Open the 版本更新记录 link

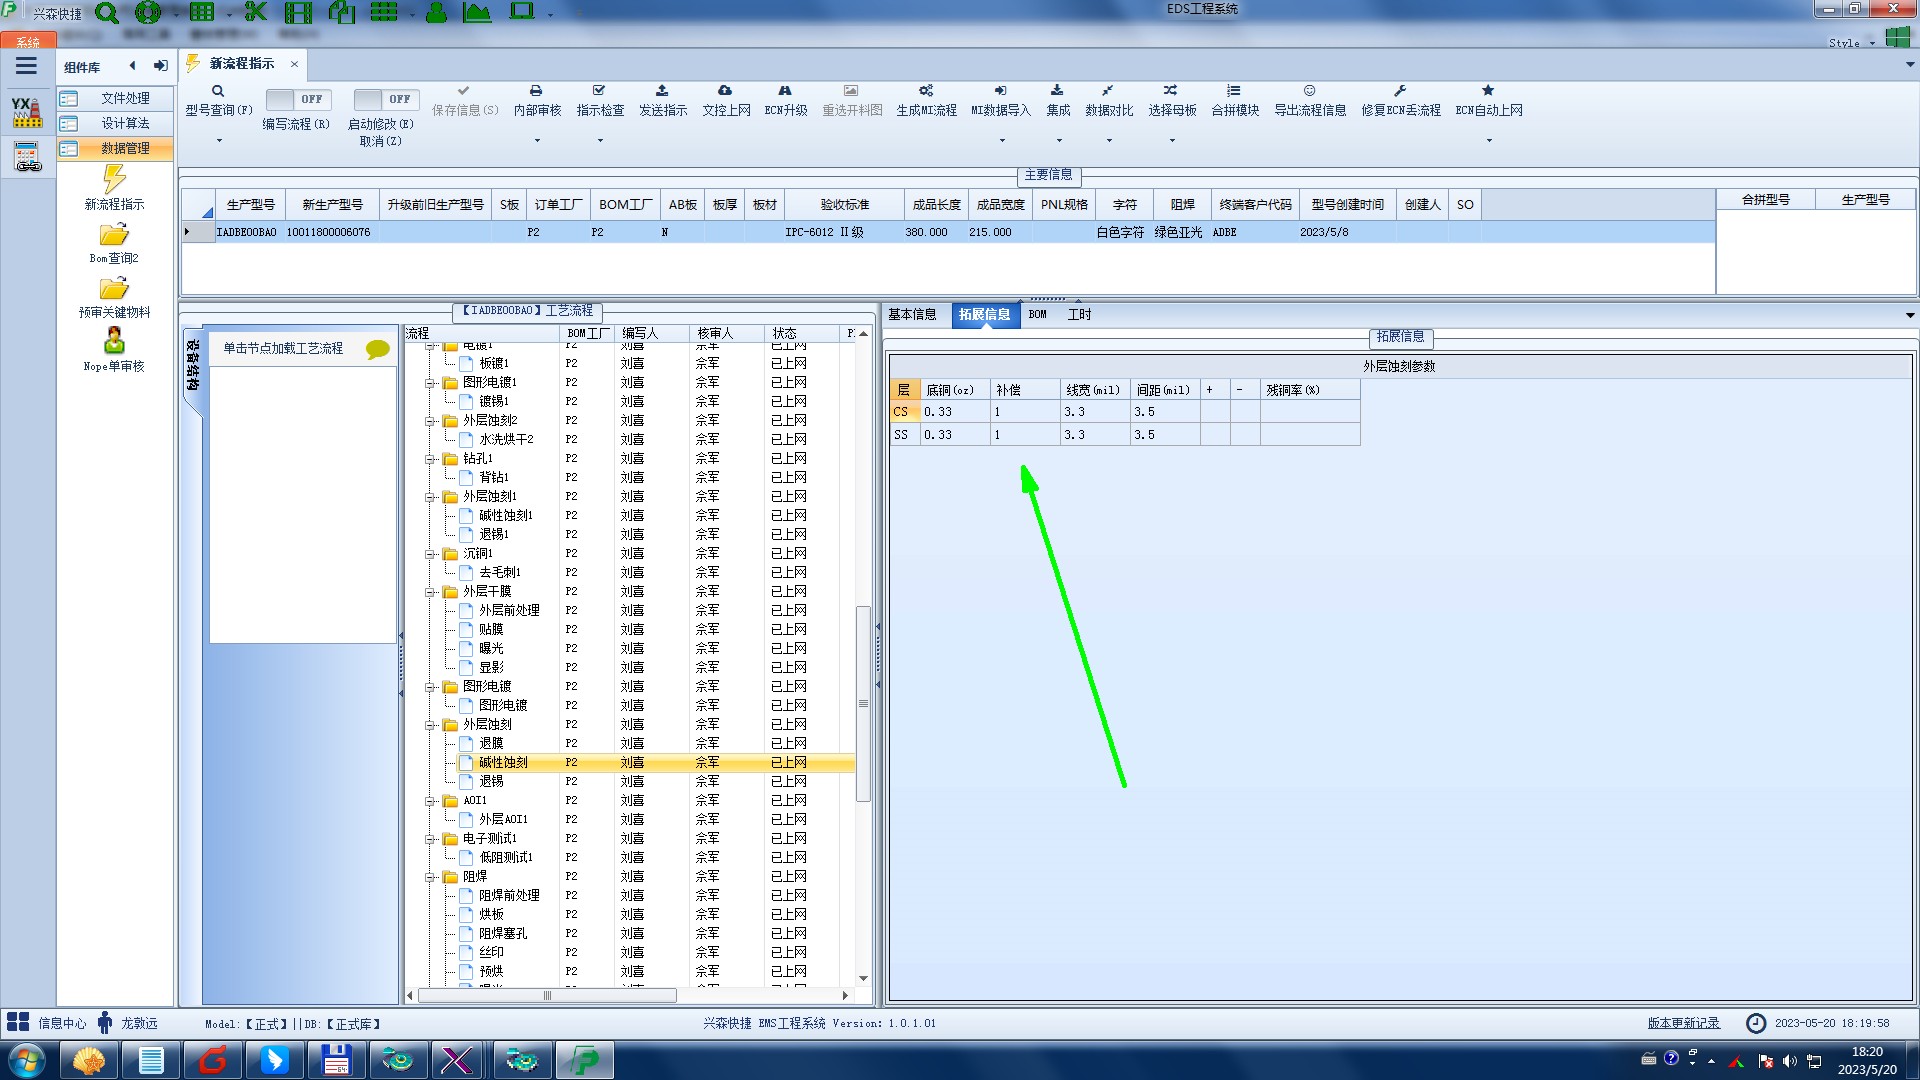(x=1683, y=1023)
